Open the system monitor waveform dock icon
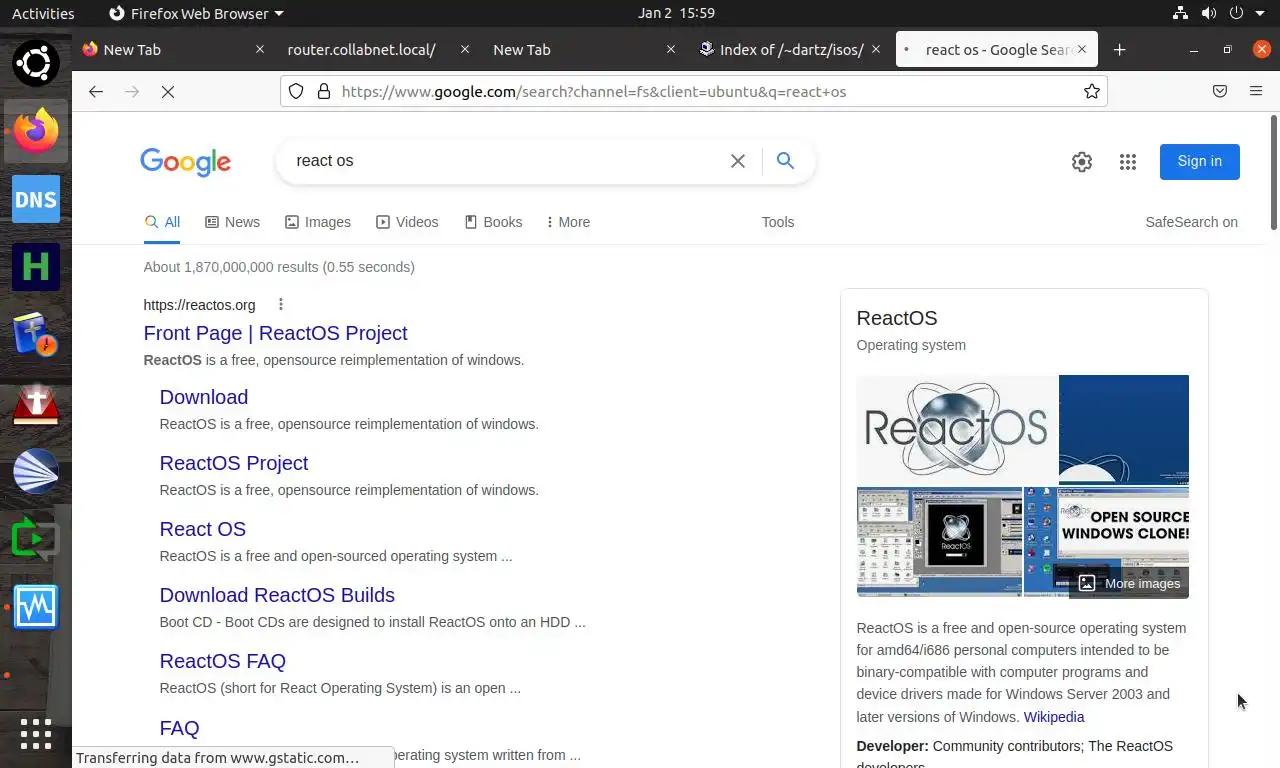Screen dimensions: 1280x768 pos(36,607)
